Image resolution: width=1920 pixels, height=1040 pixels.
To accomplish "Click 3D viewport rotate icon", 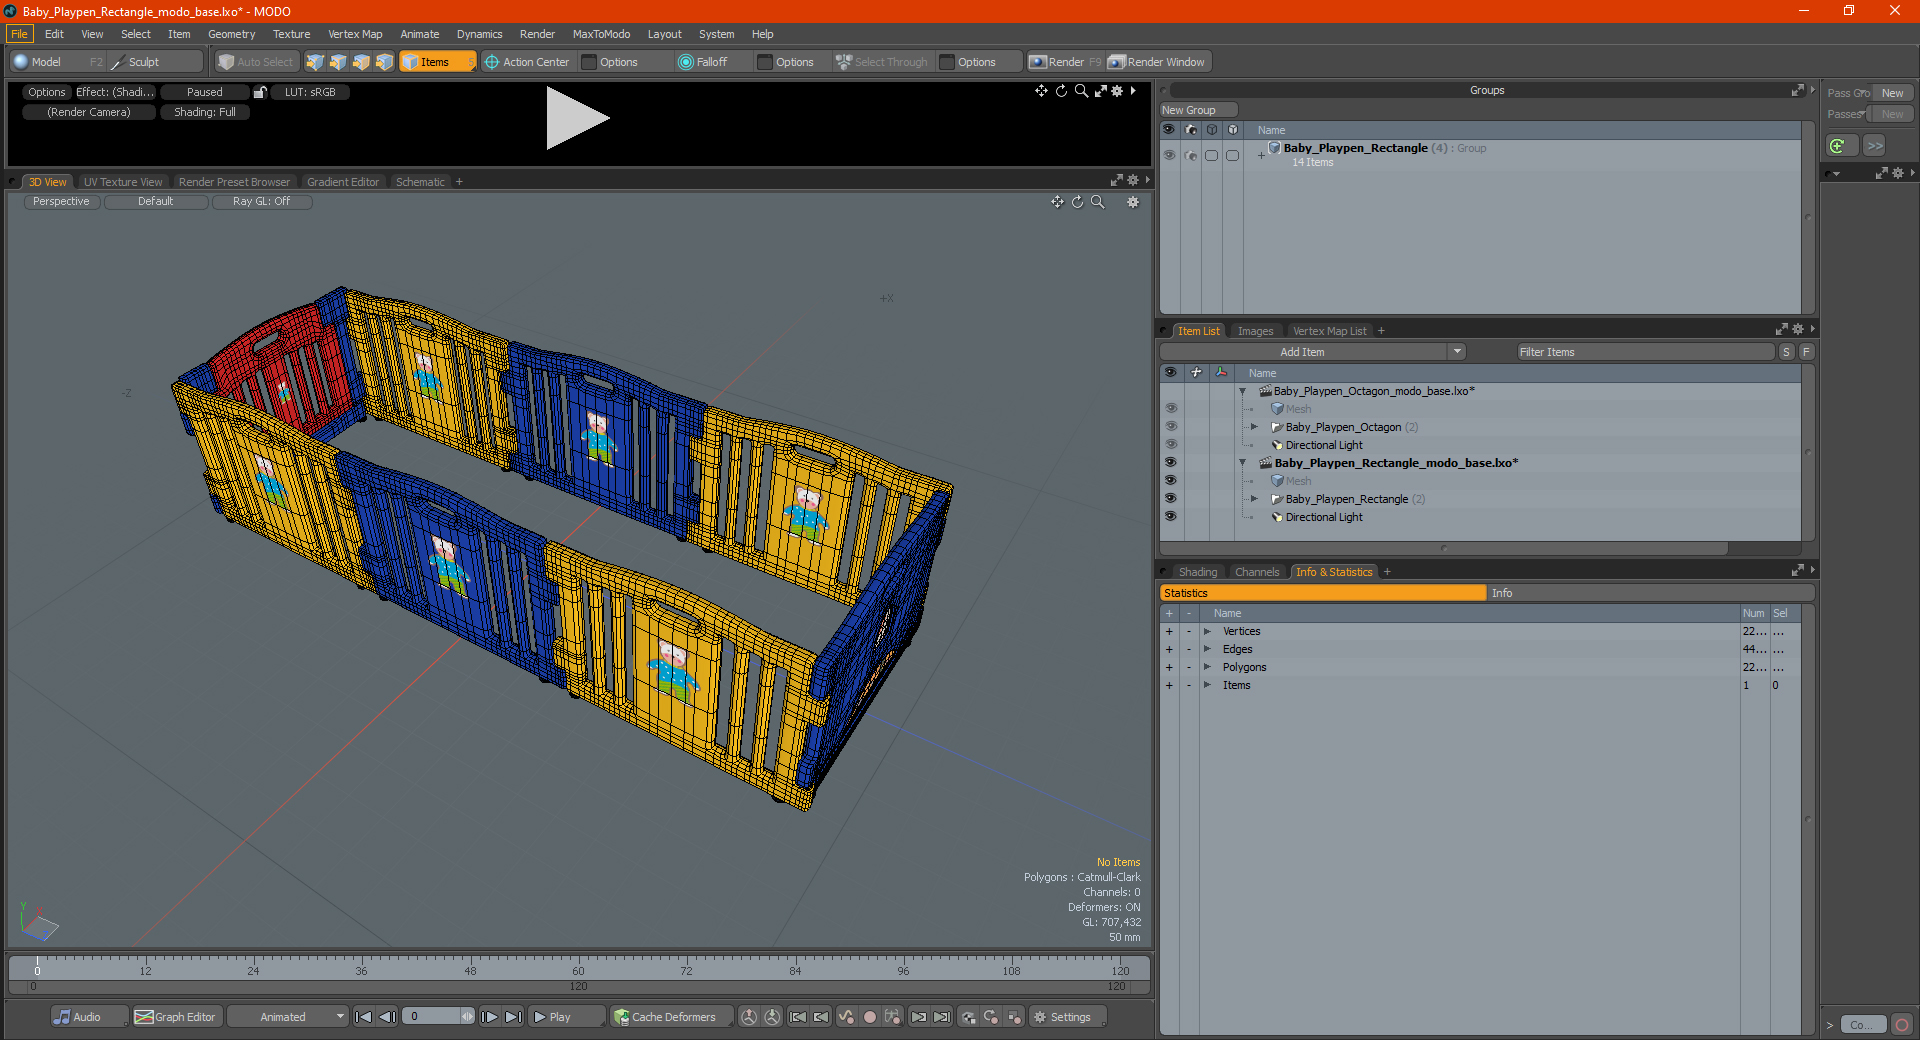I will tap(1078, 202).
